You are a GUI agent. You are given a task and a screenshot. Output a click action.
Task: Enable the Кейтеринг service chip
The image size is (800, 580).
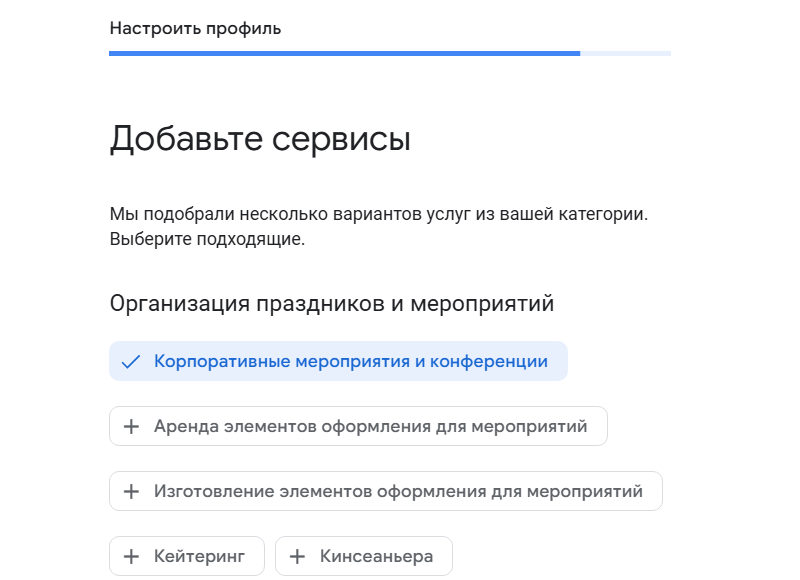[x=187, y=556]
